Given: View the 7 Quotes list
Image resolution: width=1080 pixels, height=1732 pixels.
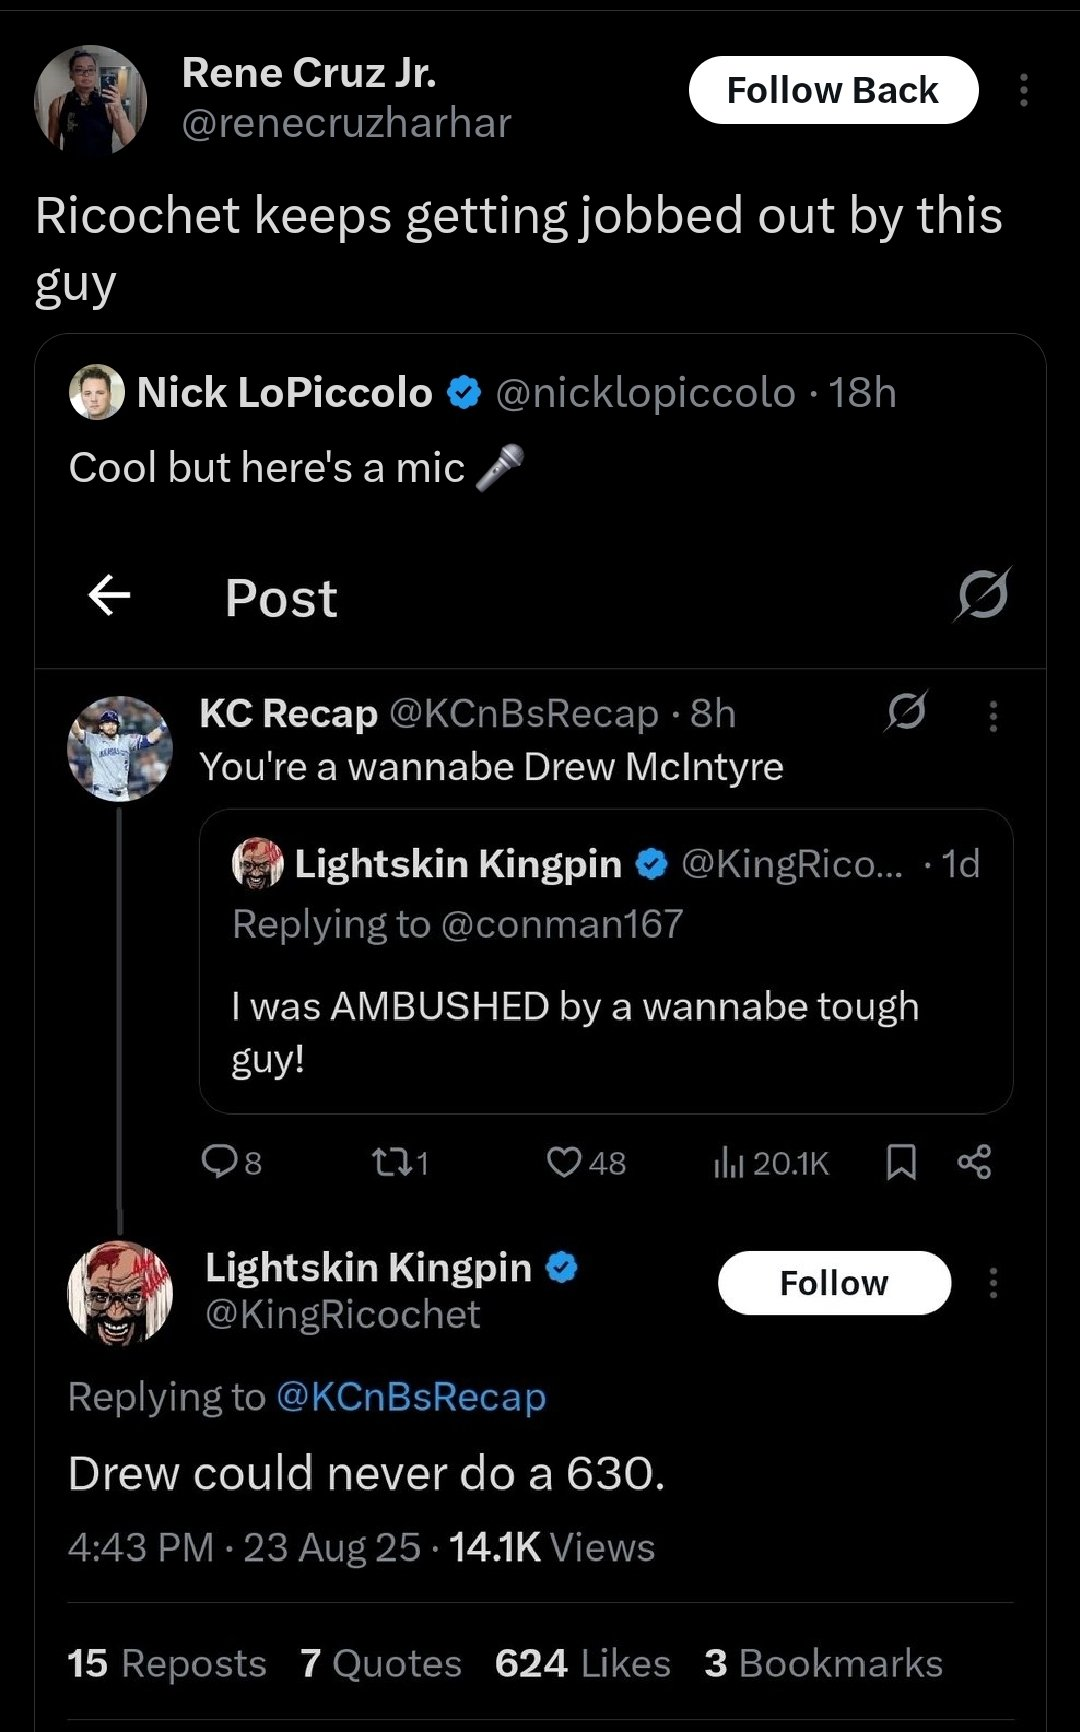Looking at the screenshot, I should pyautogui.click(x=380, y=1663).
